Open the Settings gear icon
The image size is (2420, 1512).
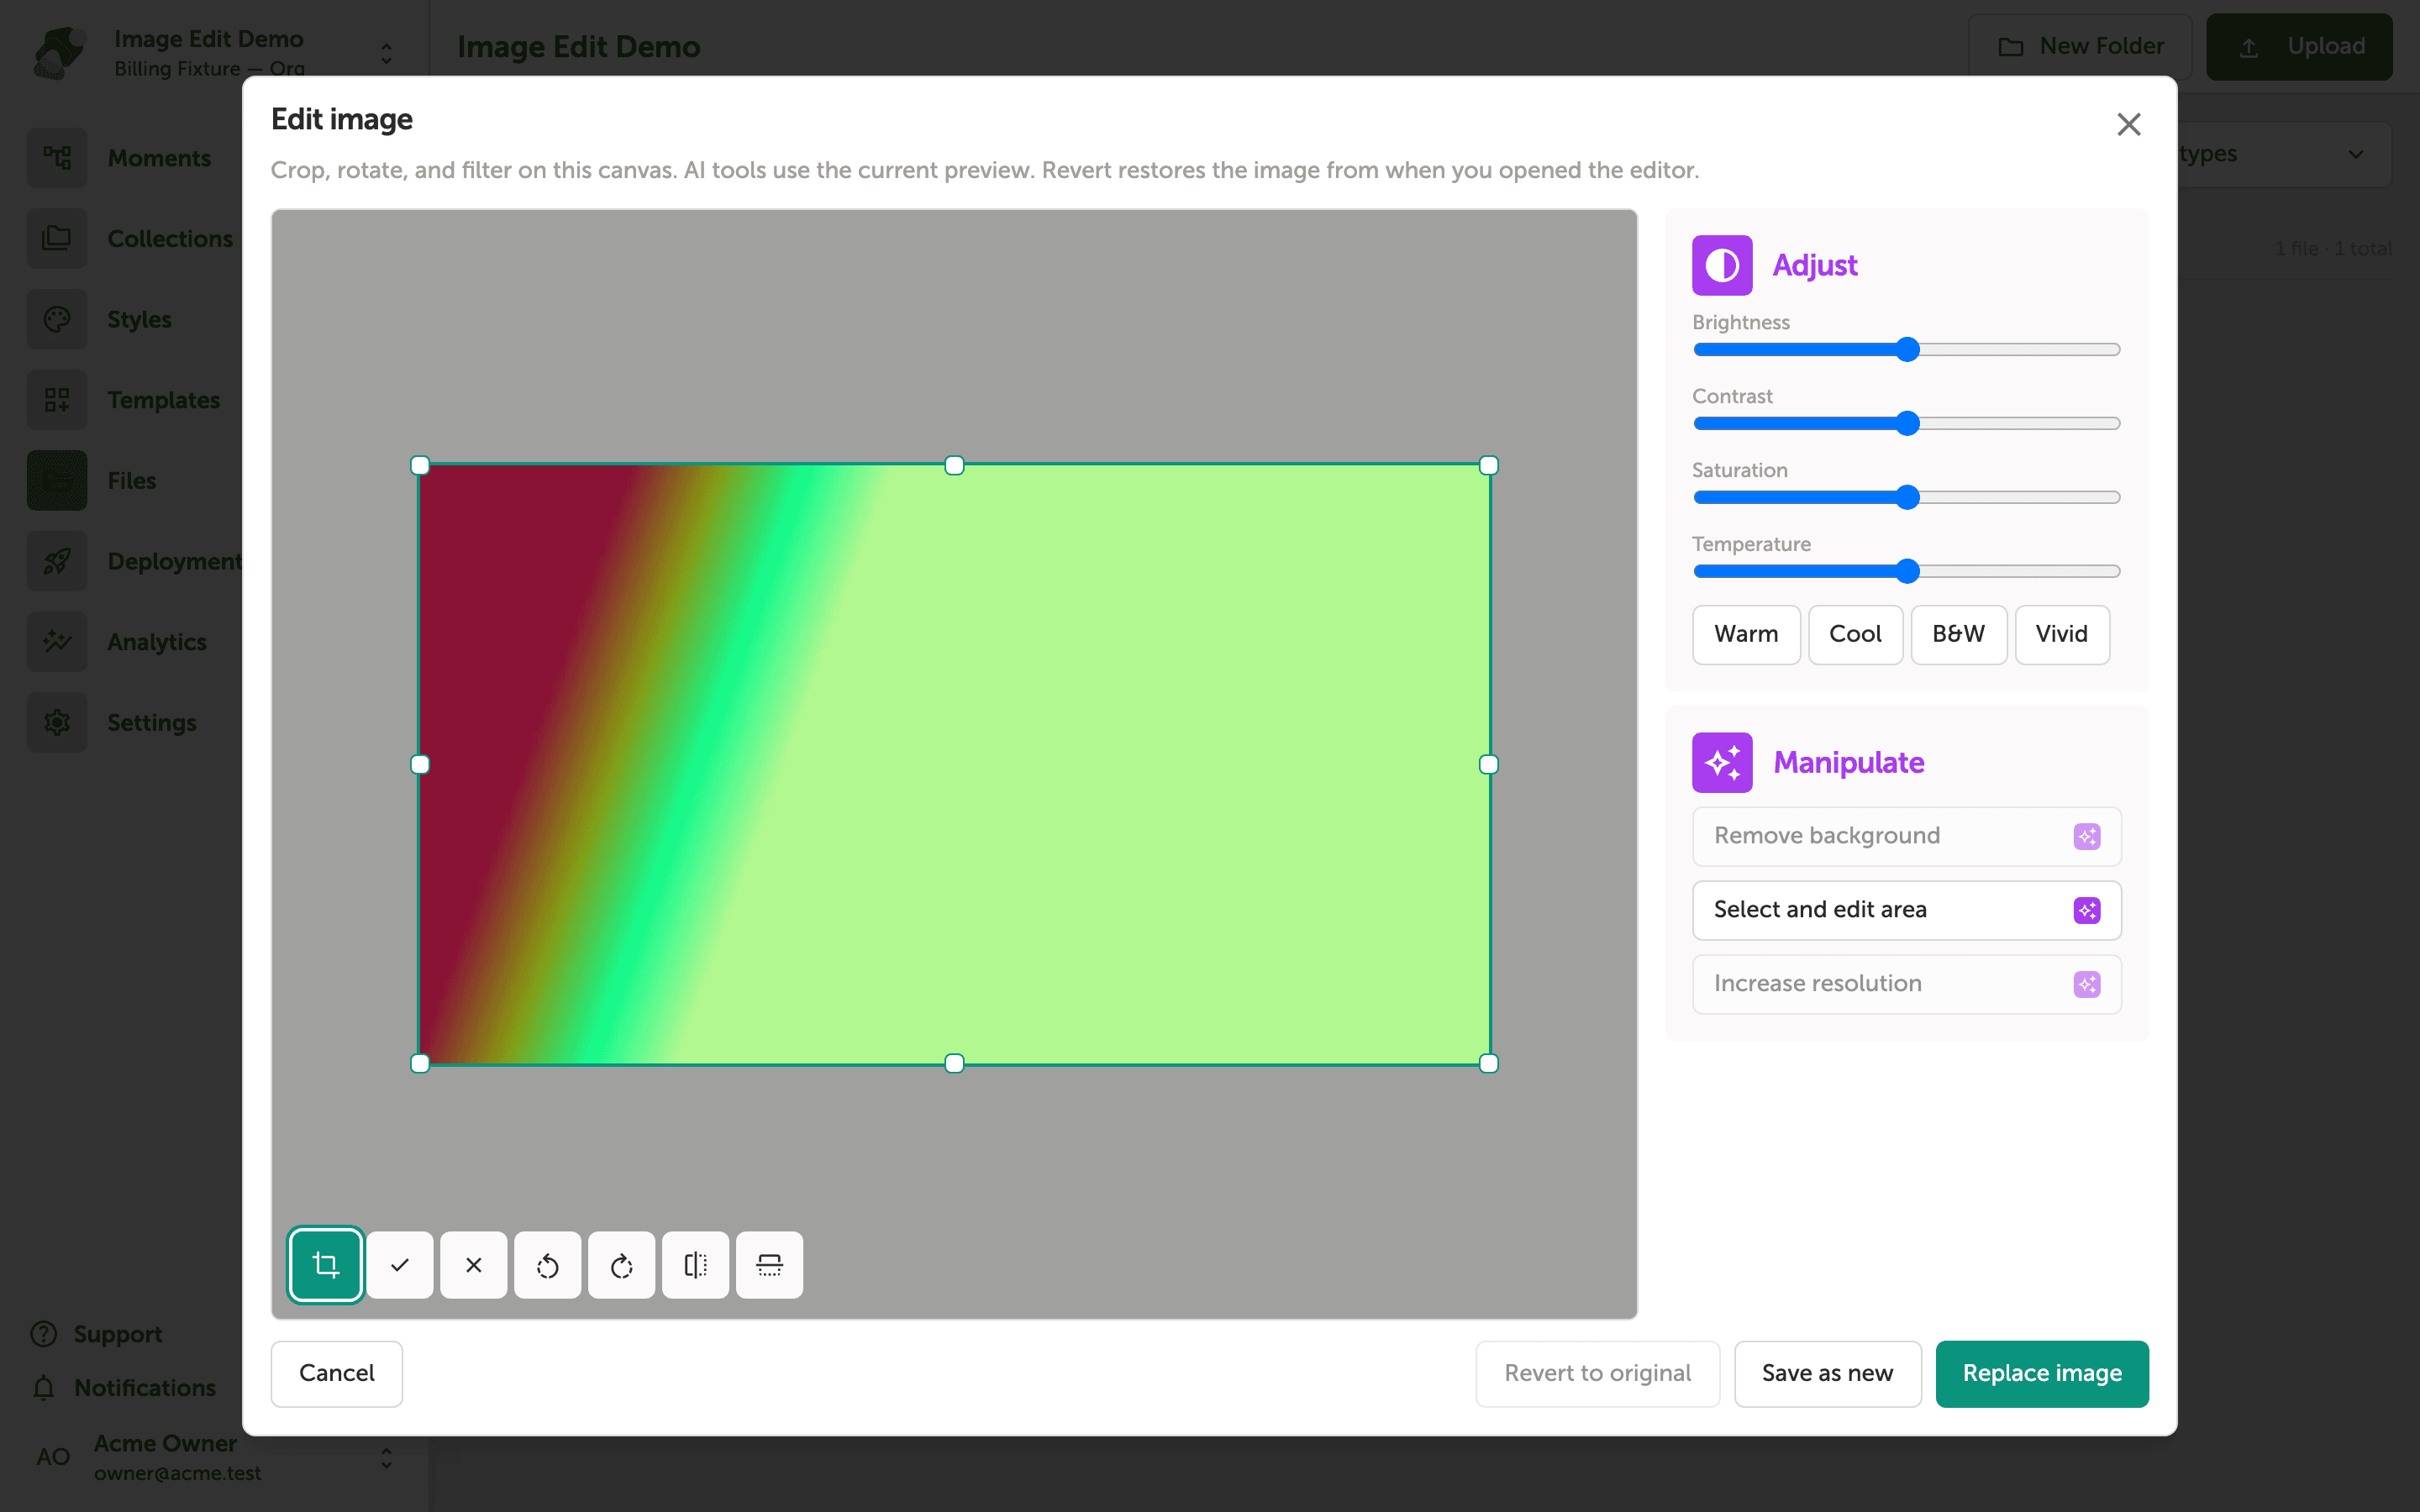coord(57,722)
